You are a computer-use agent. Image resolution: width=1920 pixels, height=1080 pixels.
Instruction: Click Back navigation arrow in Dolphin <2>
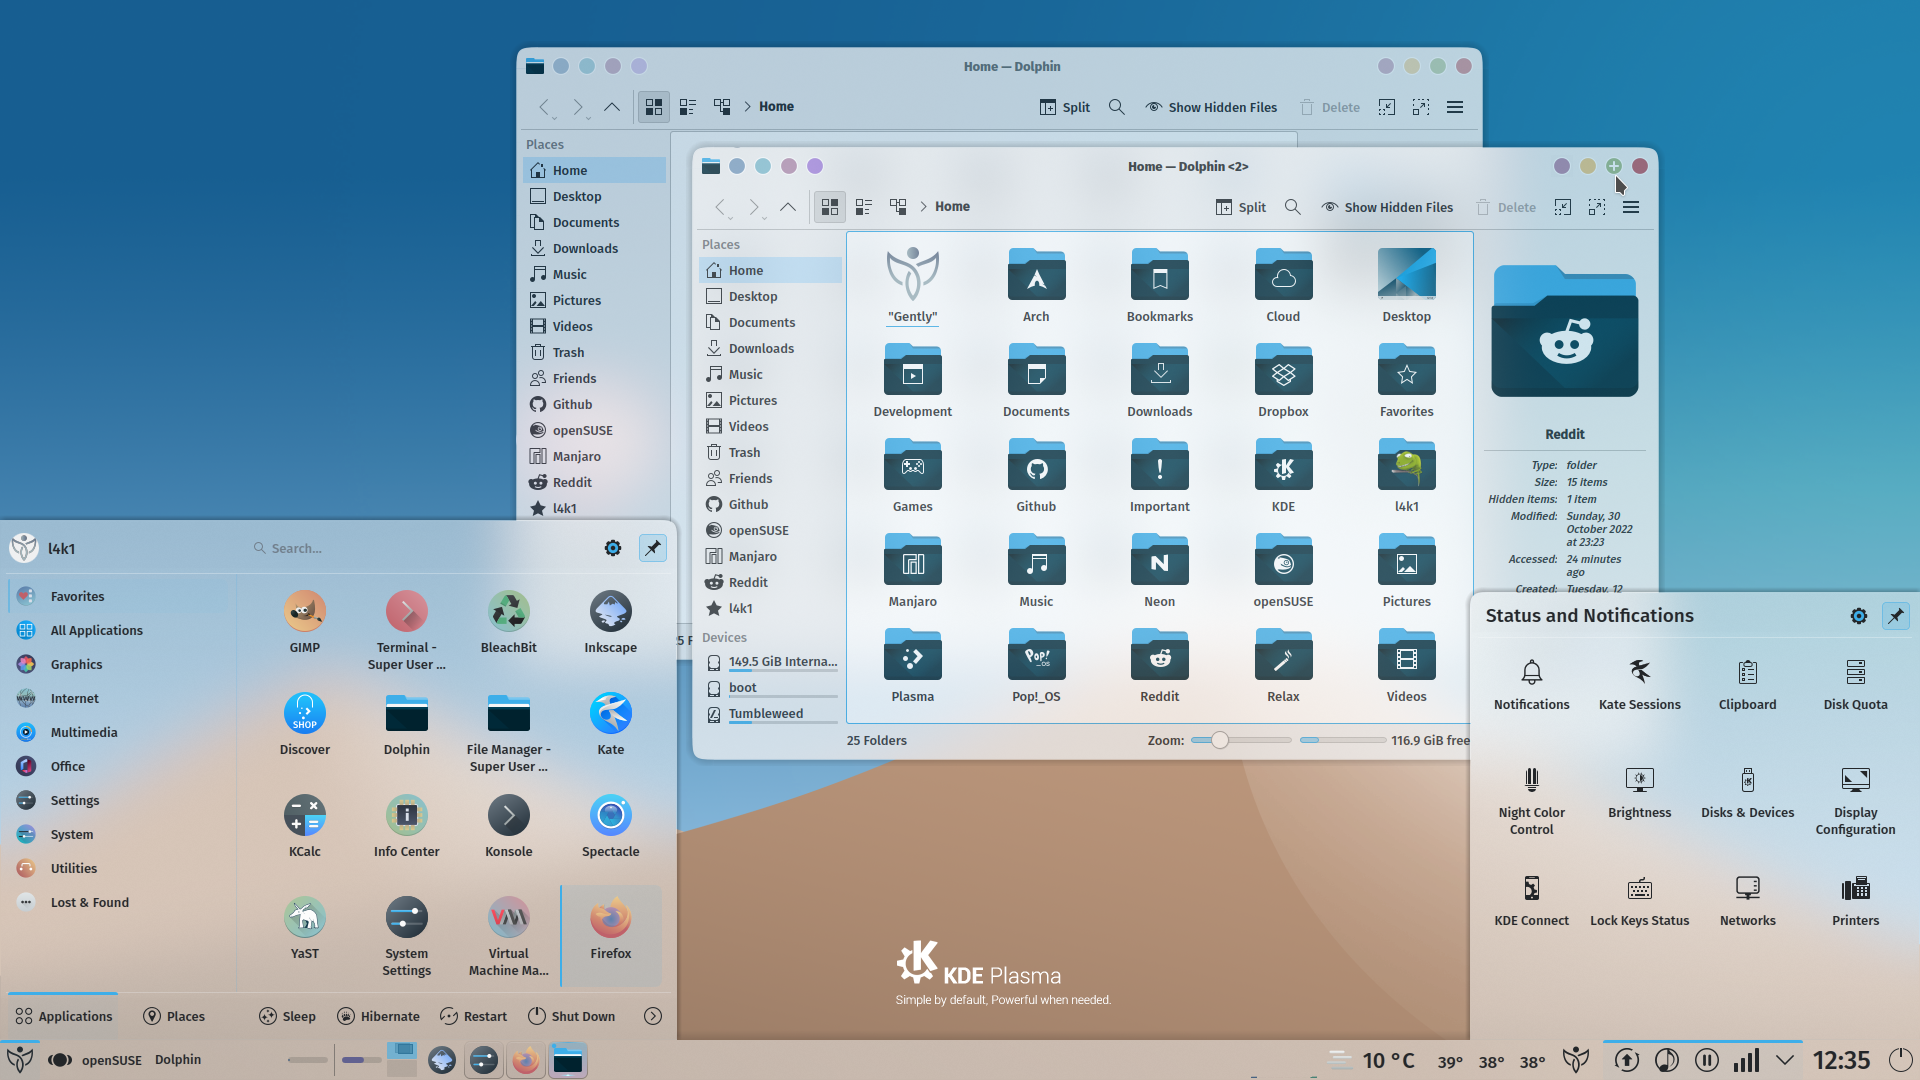(720, 207)
